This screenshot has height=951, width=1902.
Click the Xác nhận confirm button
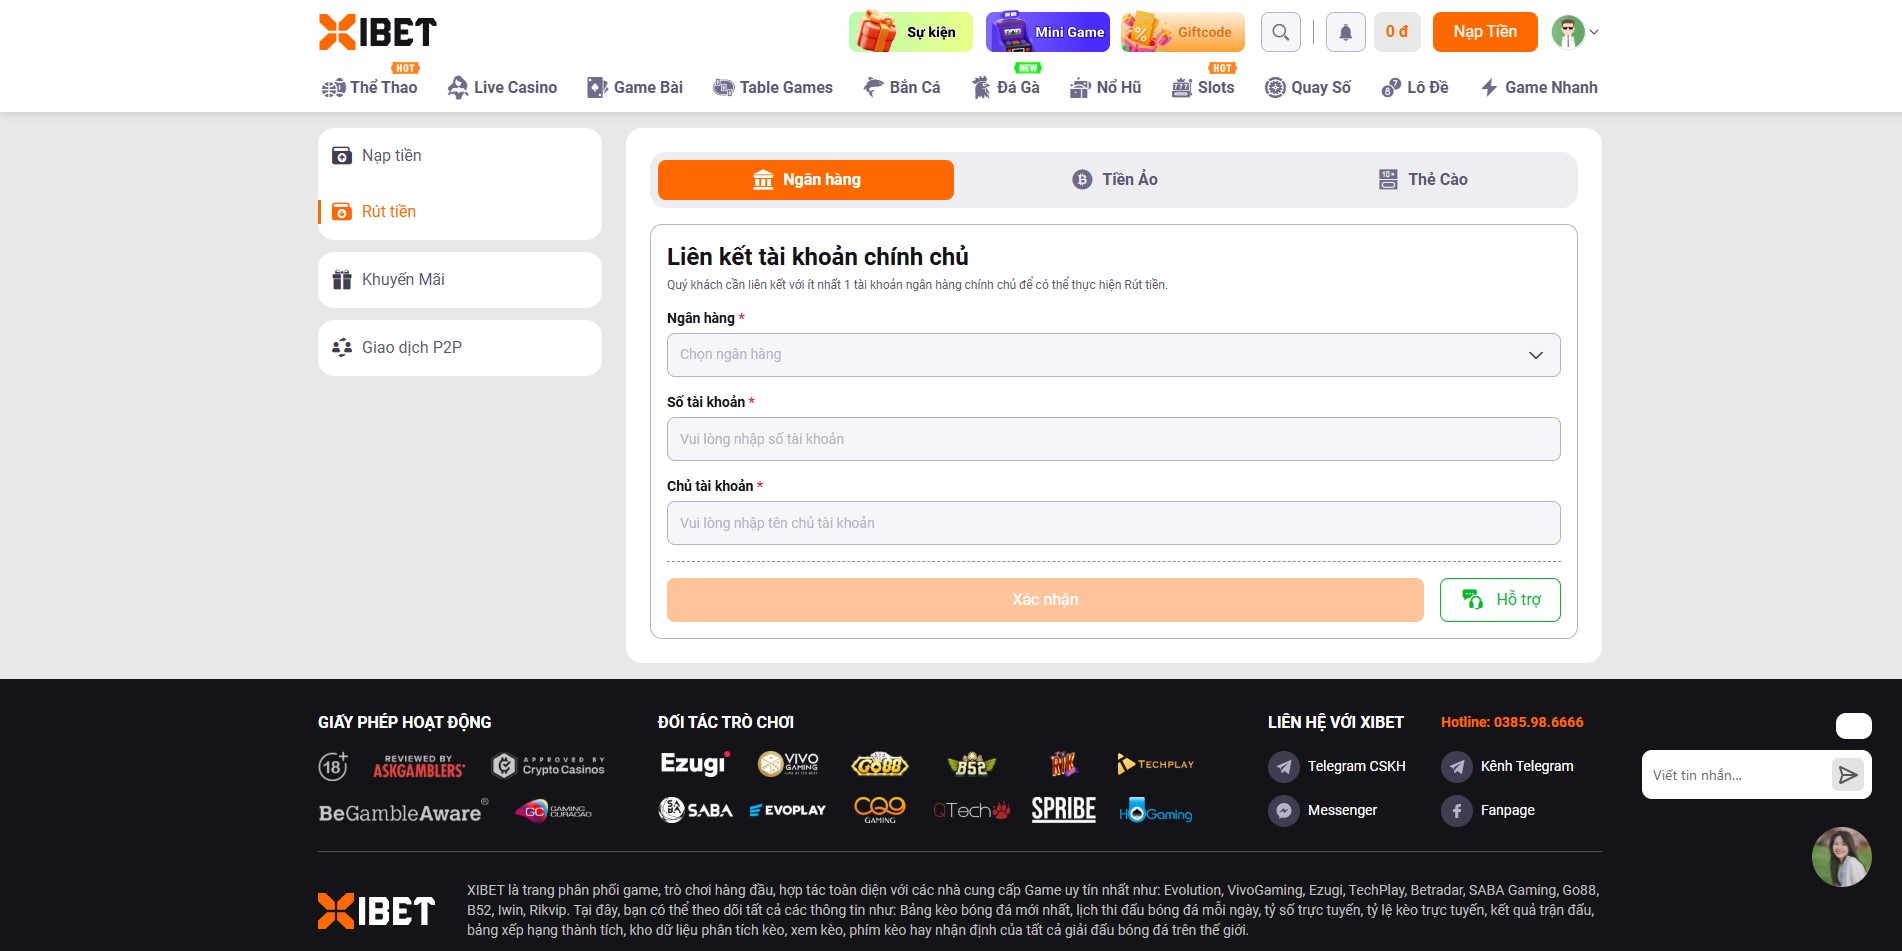[1045, 600]
